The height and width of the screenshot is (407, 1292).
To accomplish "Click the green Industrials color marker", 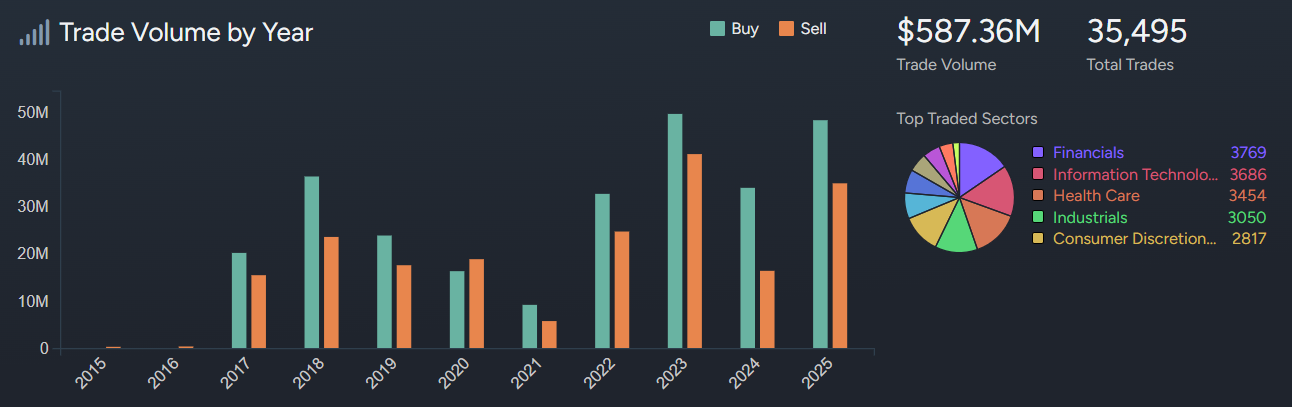I will (x=1038, y=218).
